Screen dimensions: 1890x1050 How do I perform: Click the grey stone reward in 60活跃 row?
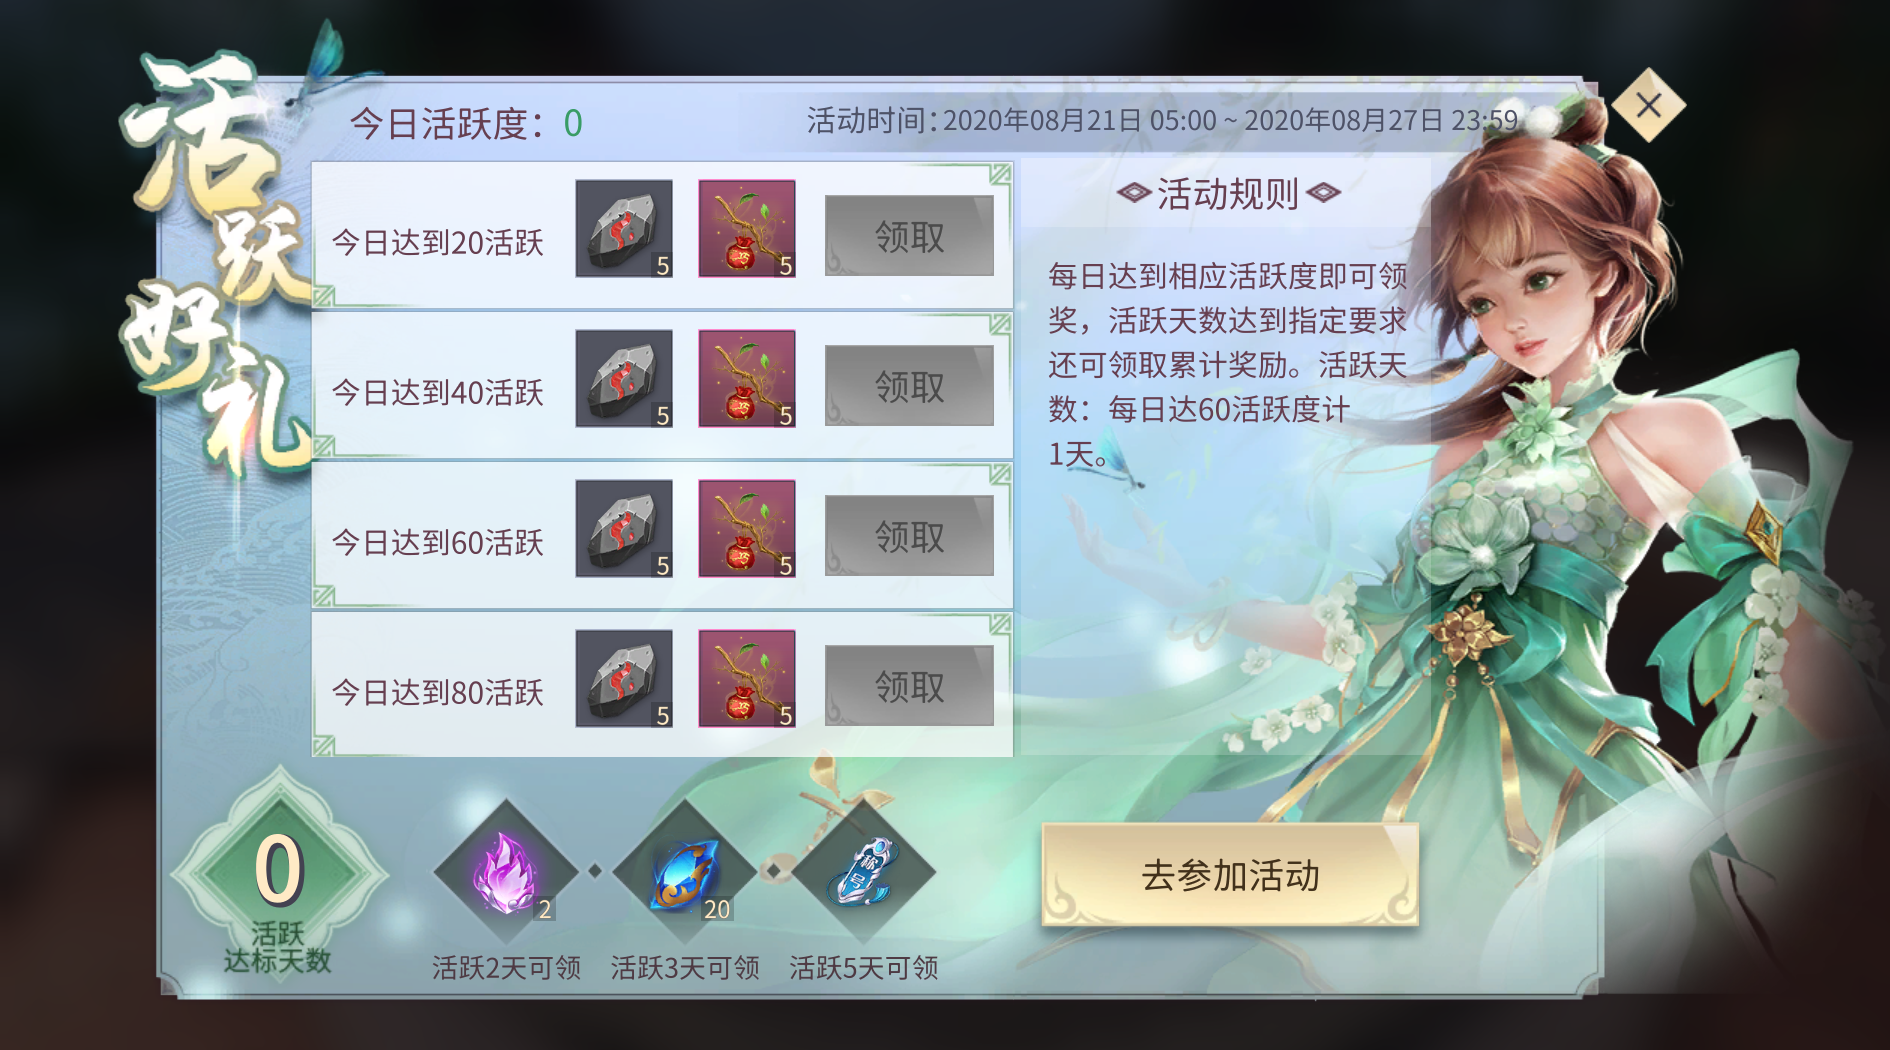pos(624,529)
